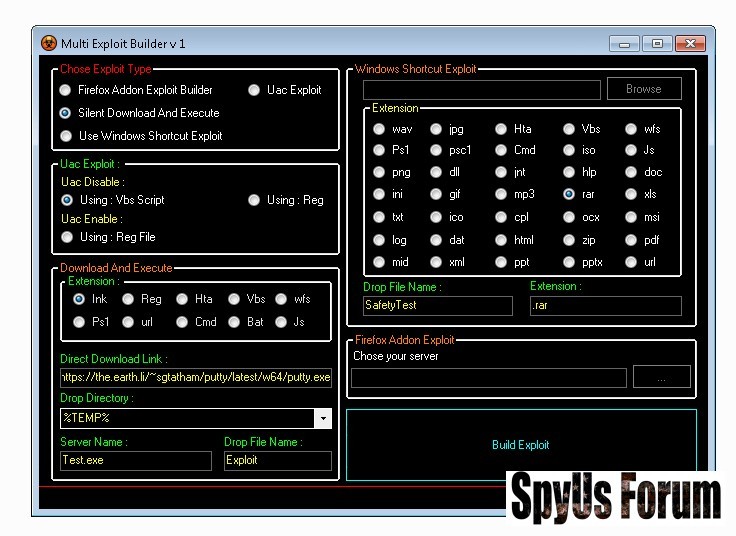Image resolution: width=736 pixels, height=536 pixels.
Task: Maximize the Multi Exploit Builder window
Action: [x=656, y=43]
